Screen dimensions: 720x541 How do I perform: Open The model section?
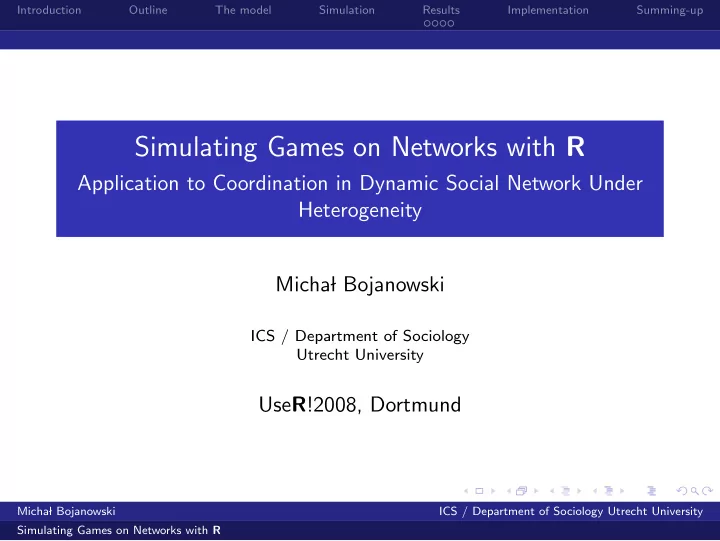(243, 10)
